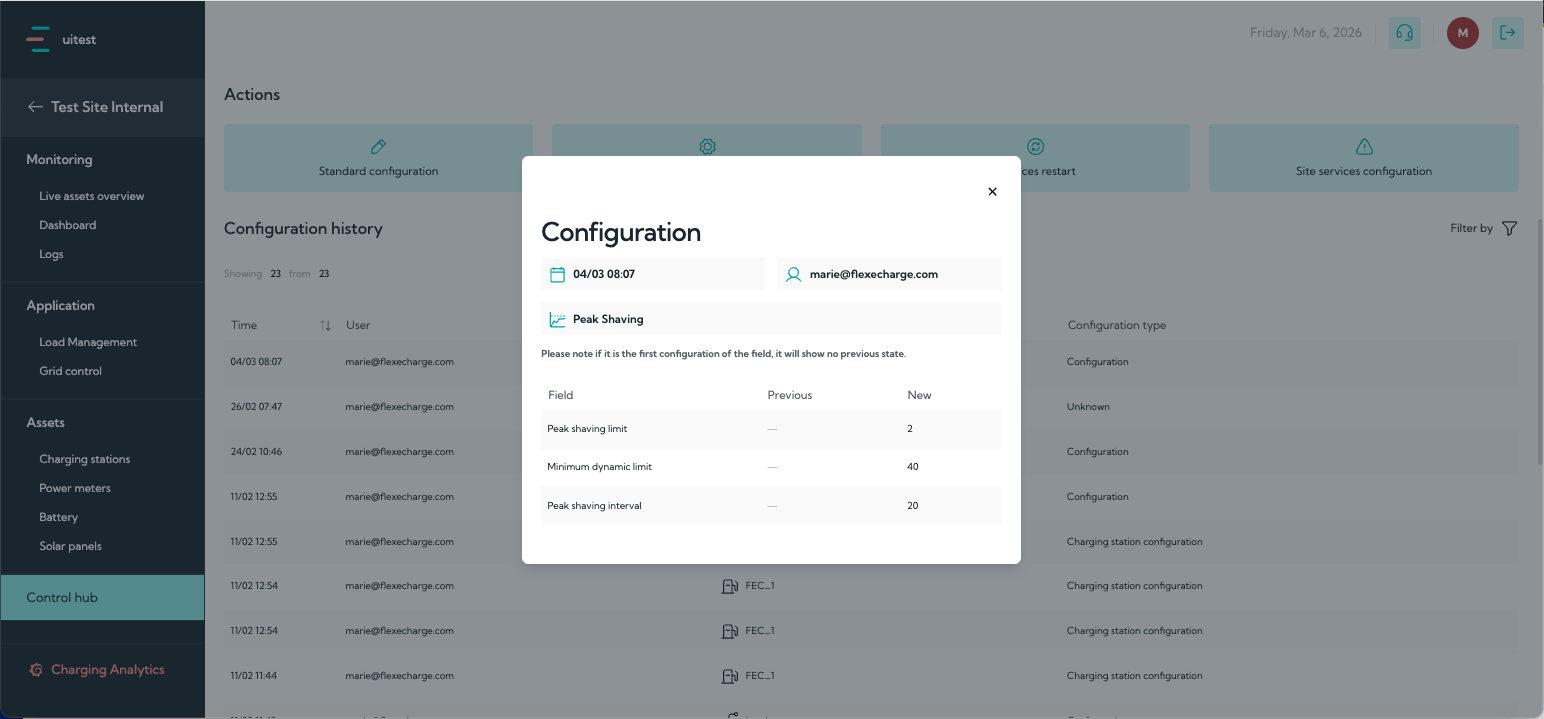Image resolution: width=1544 pixels, height=719 pixels.
Task: Click the Standard configuration action button
Action: 378,158
